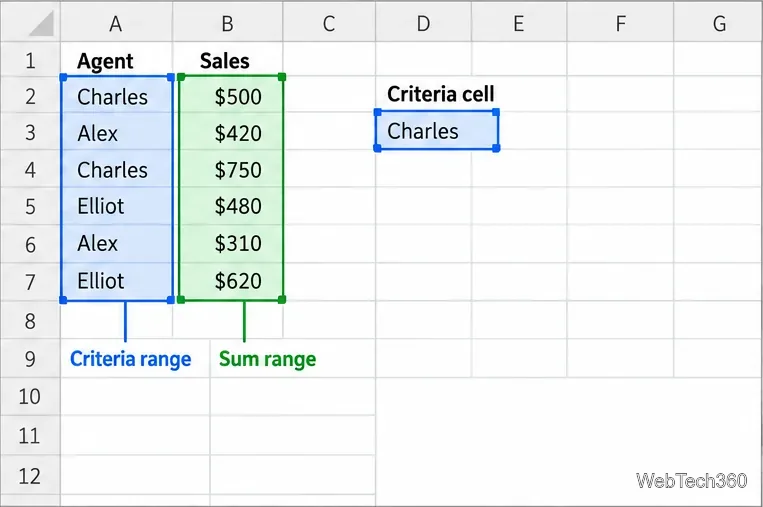
Task: Select row 12 header
Action: pos(30,475)
